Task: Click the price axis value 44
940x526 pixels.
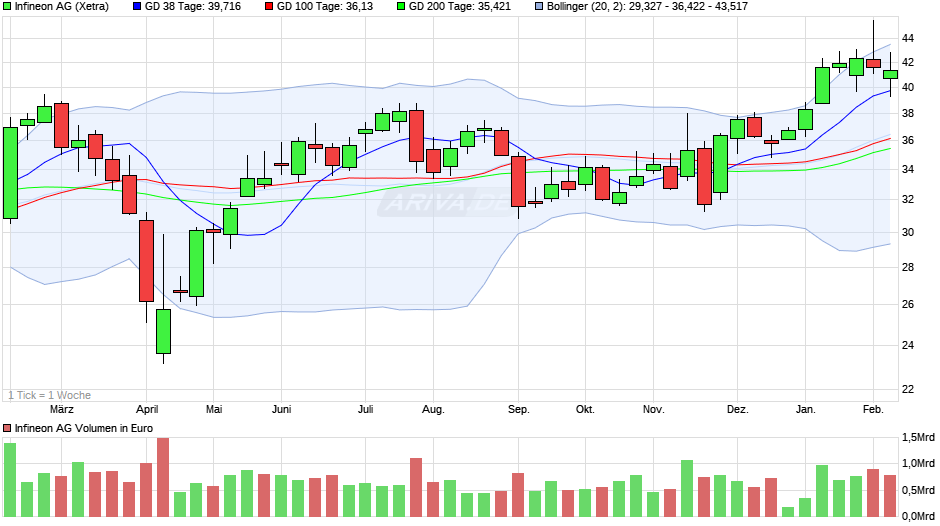Action: click(x=908, y=38)
